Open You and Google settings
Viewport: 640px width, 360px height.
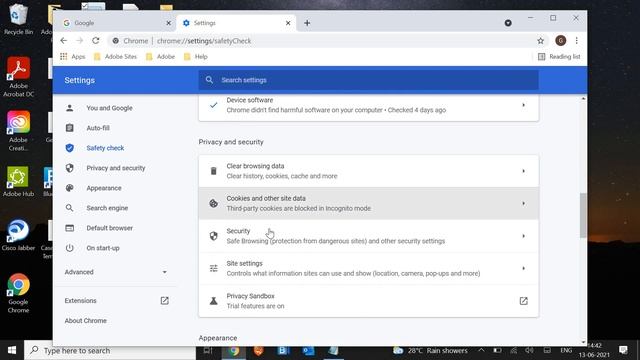click(109, 108)
